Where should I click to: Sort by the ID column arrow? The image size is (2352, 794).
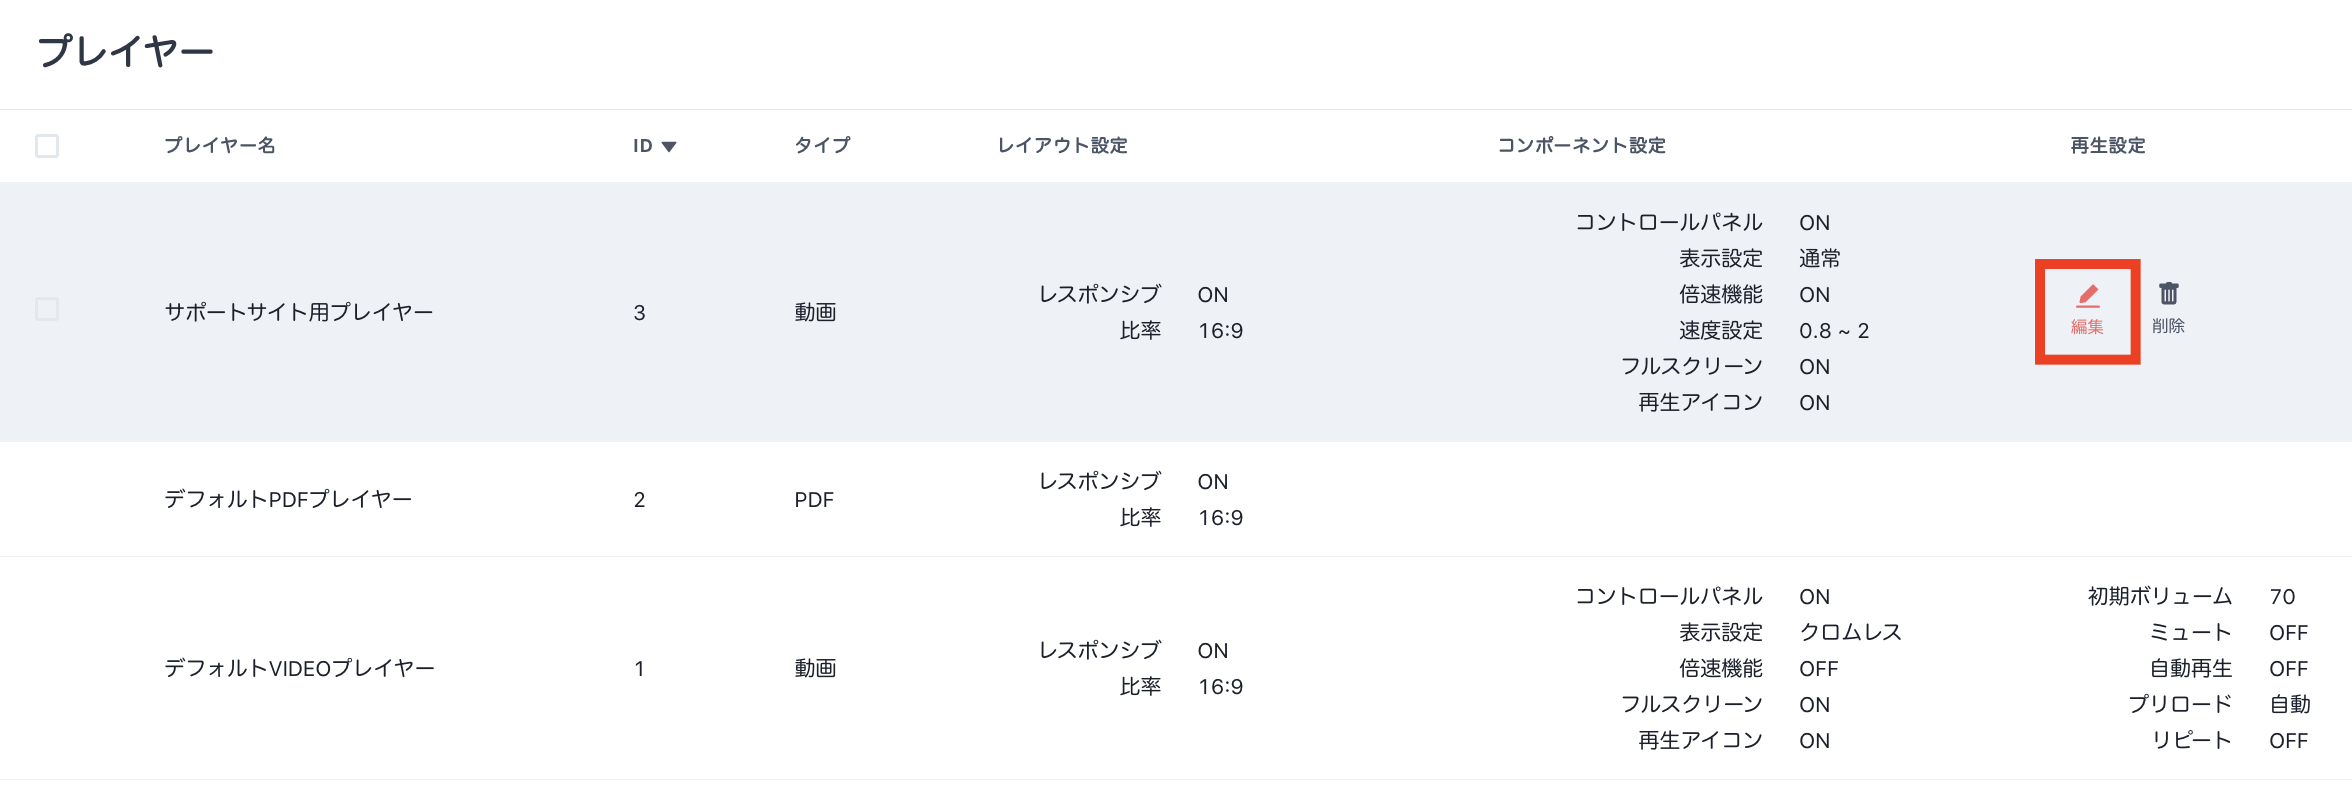(669, 147)
